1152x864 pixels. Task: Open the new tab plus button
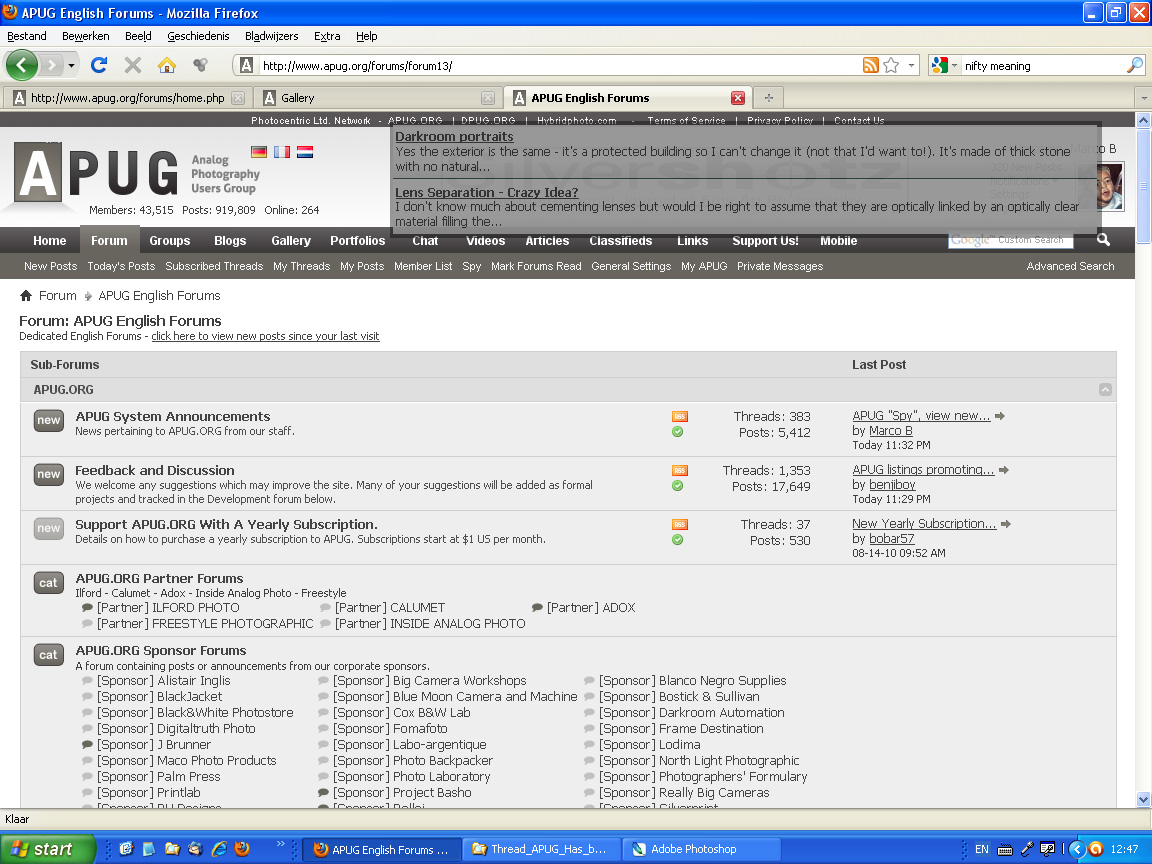[x=768, y=98]
